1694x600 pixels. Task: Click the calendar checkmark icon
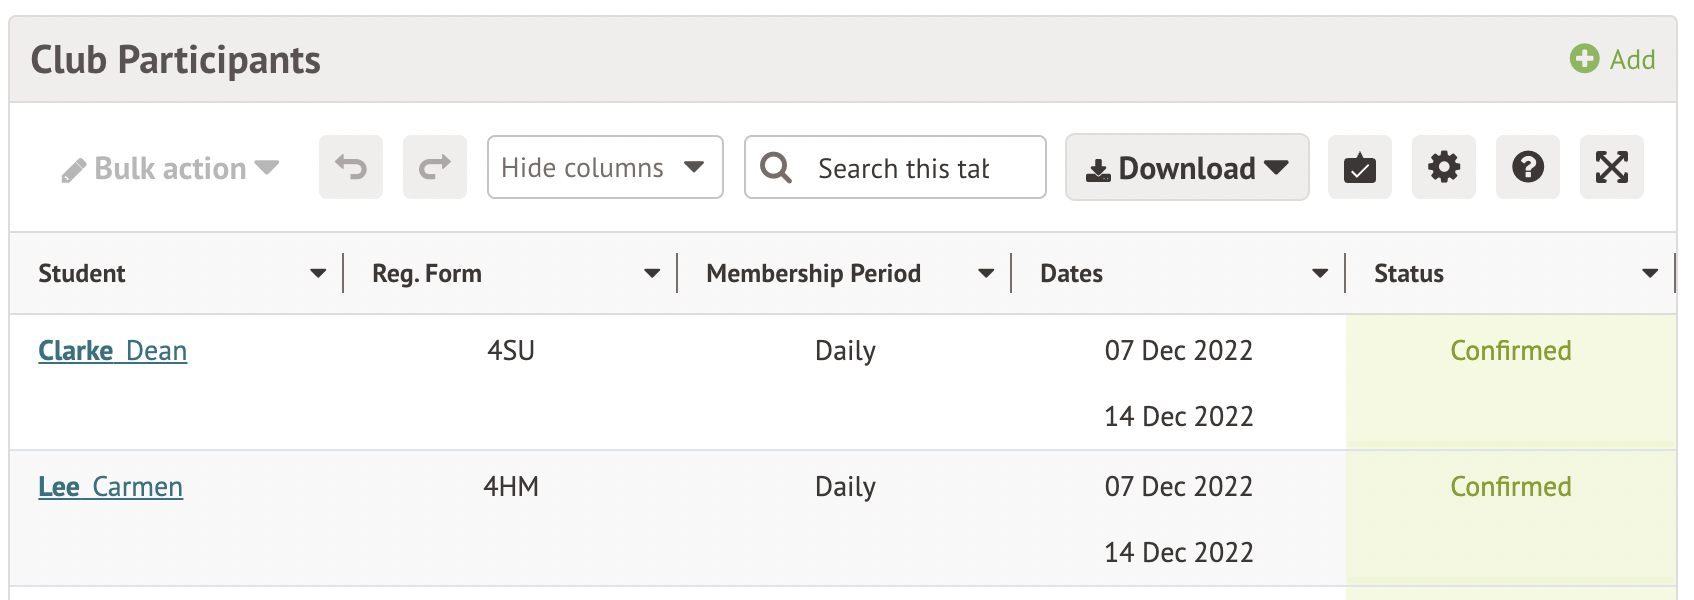tap(1359, 167)
